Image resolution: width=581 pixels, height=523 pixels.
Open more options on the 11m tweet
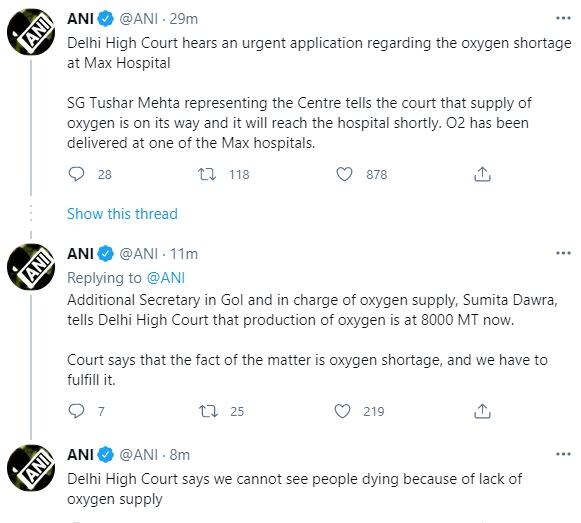click(x=563, y=253)
